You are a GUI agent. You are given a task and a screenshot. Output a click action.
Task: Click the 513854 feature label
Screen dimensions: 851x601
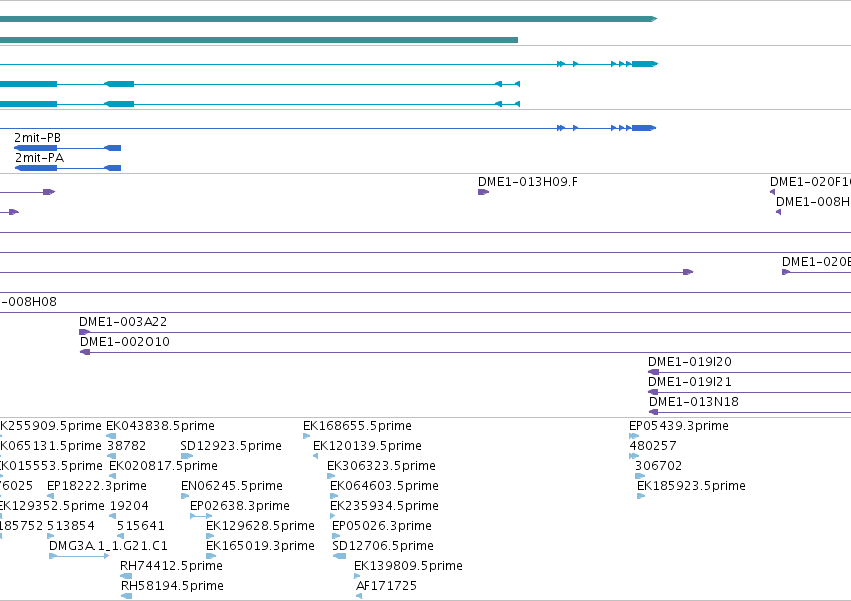click(71, 526)
